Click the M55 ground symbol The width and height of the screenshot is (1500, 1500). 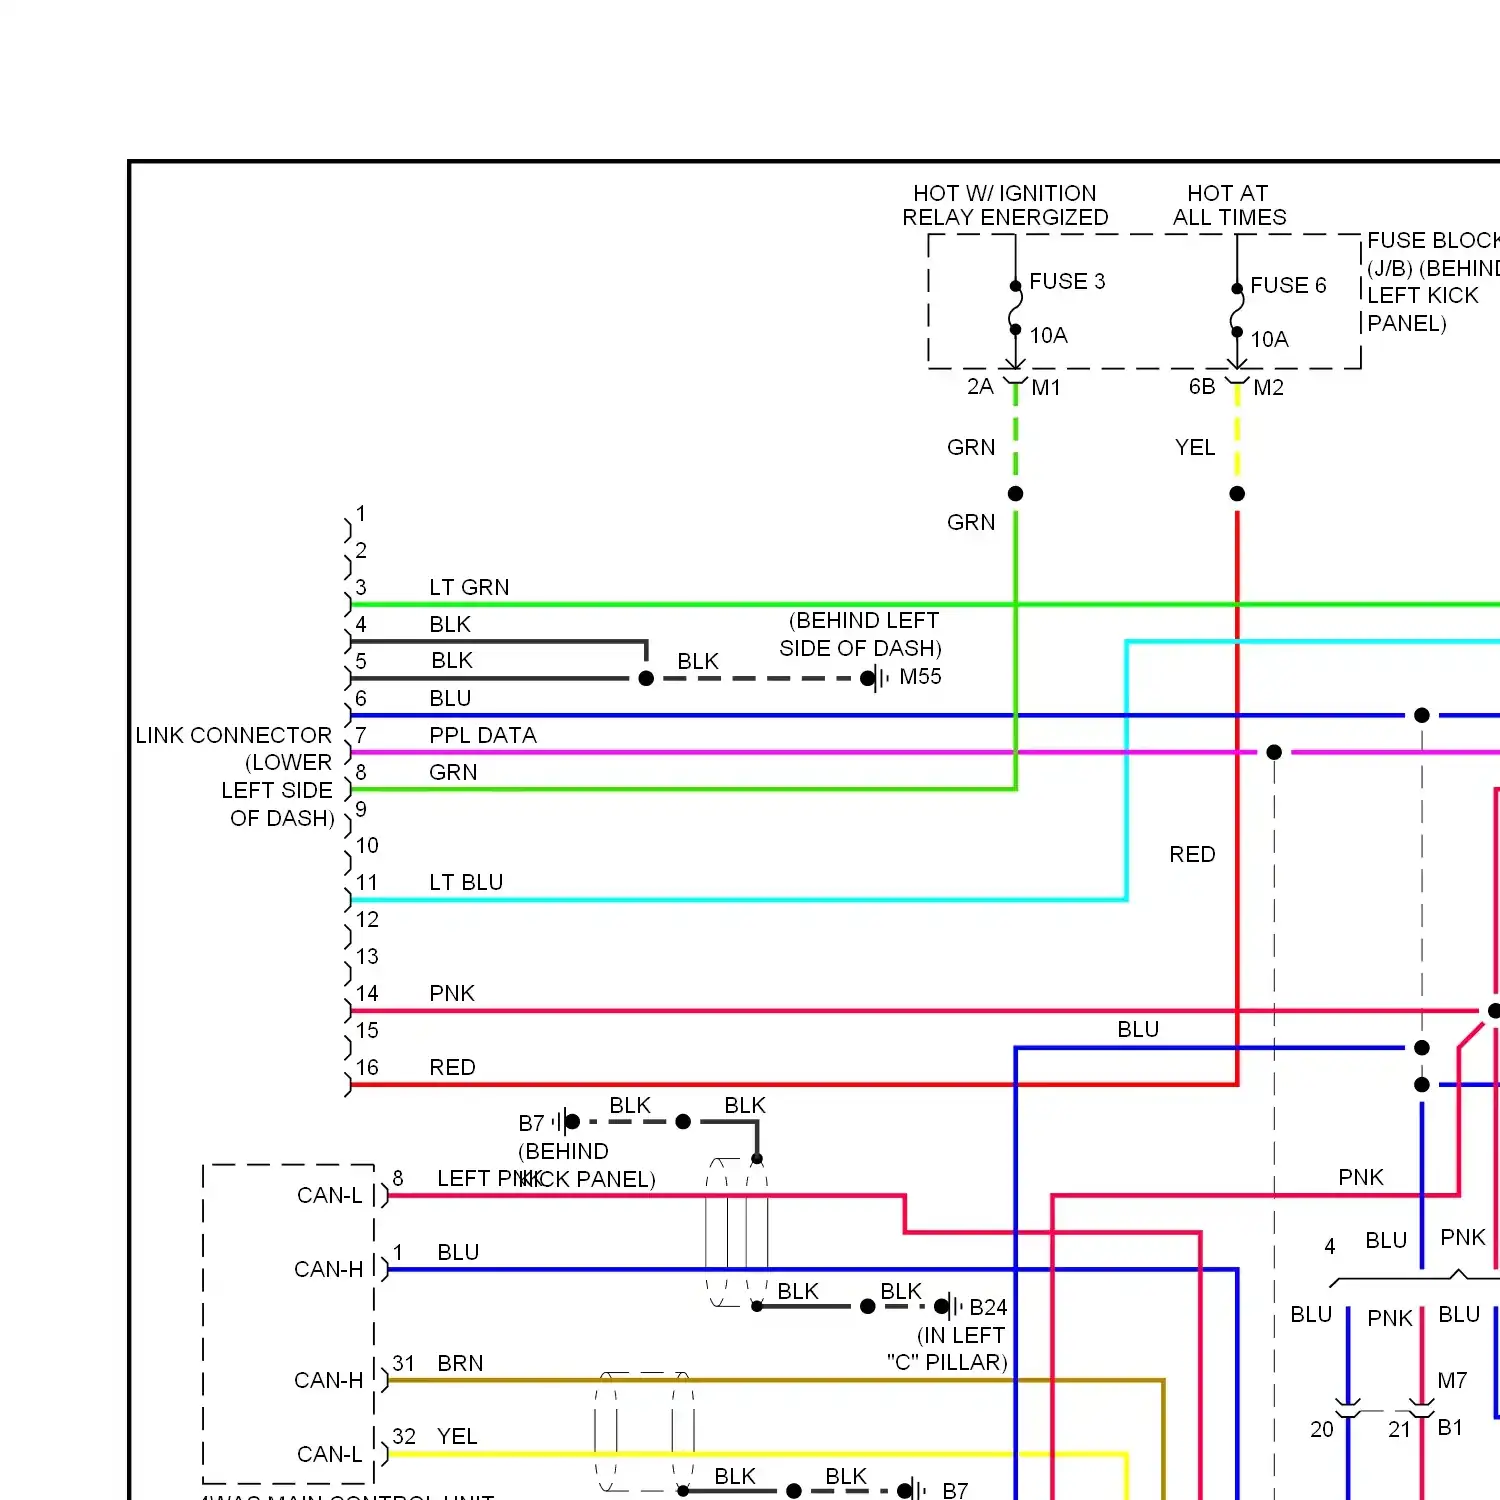click(875, 679)
